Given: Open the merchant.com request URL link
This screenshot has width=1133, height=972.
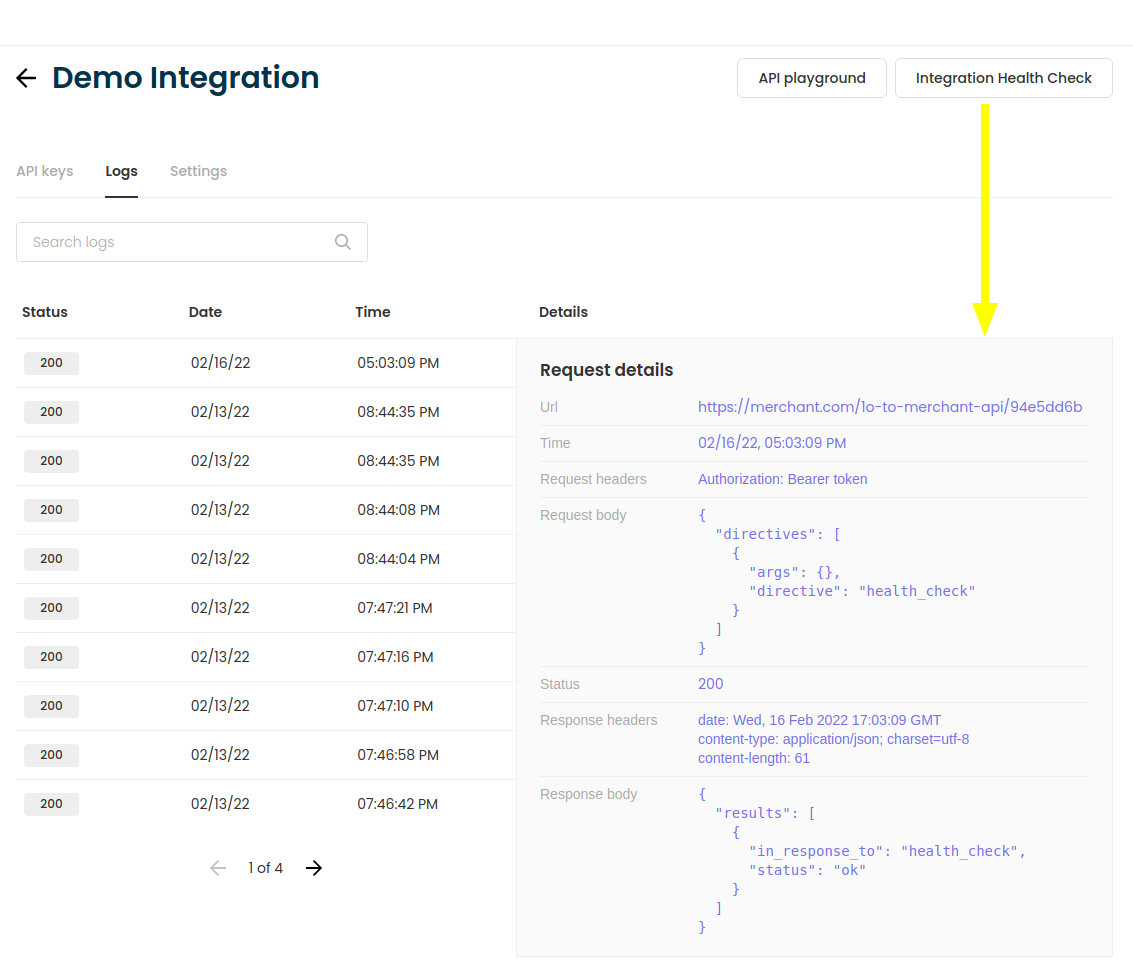Looking at the screenshot, I should (889, 407).
